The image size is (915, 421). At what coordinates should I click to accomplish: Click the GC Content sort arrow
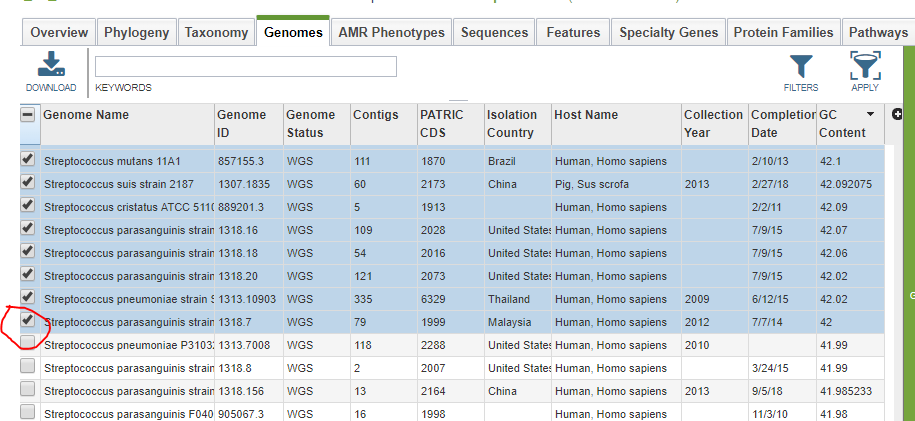pyautogui.click(x=870, y=114)
